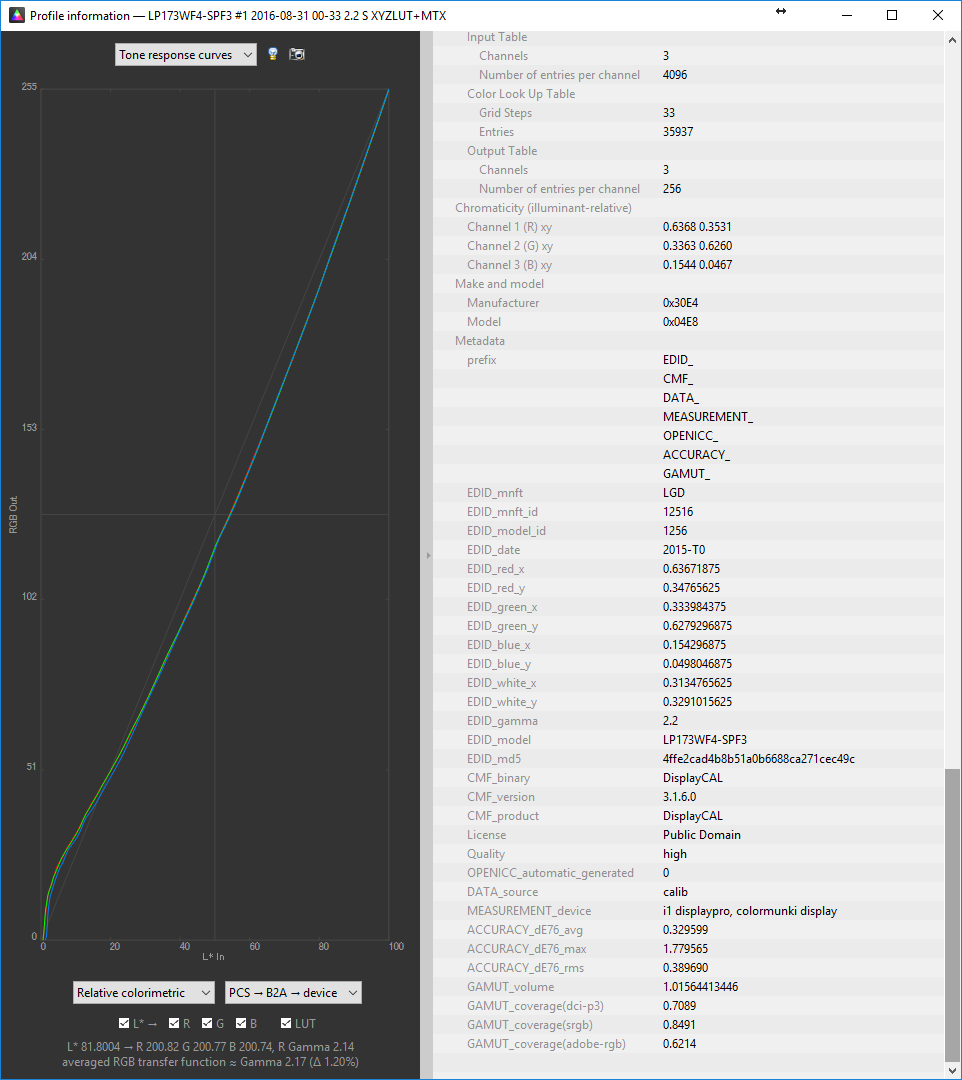Select the EDID_gamma row
Viewport: 962px width, 1080px height.
tap(689, 721)
